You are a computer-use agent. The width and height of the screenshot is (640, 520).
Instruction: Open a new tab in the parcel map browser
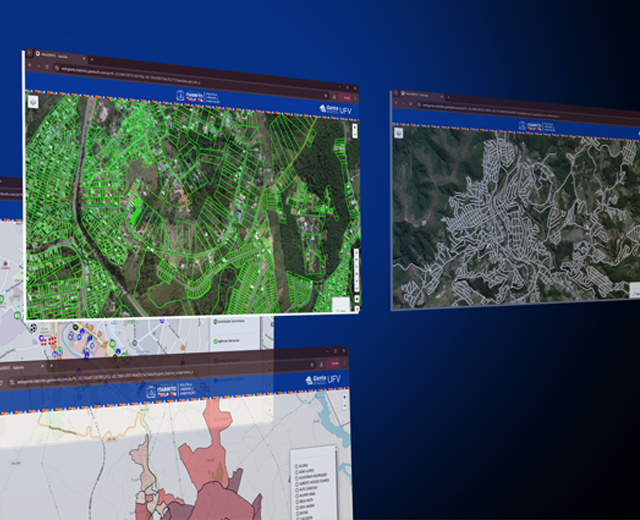pos(88,59)
